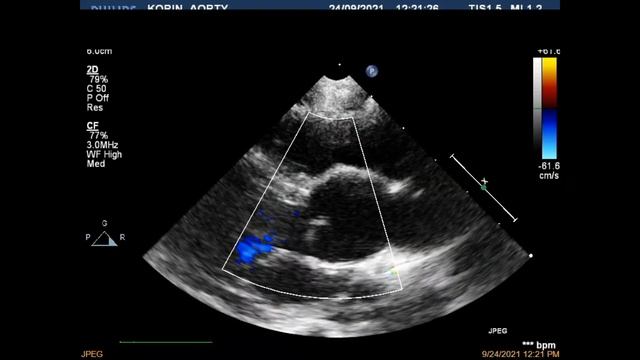
Task: Click the bpm heart rate readout
Action: click(539, 345)
